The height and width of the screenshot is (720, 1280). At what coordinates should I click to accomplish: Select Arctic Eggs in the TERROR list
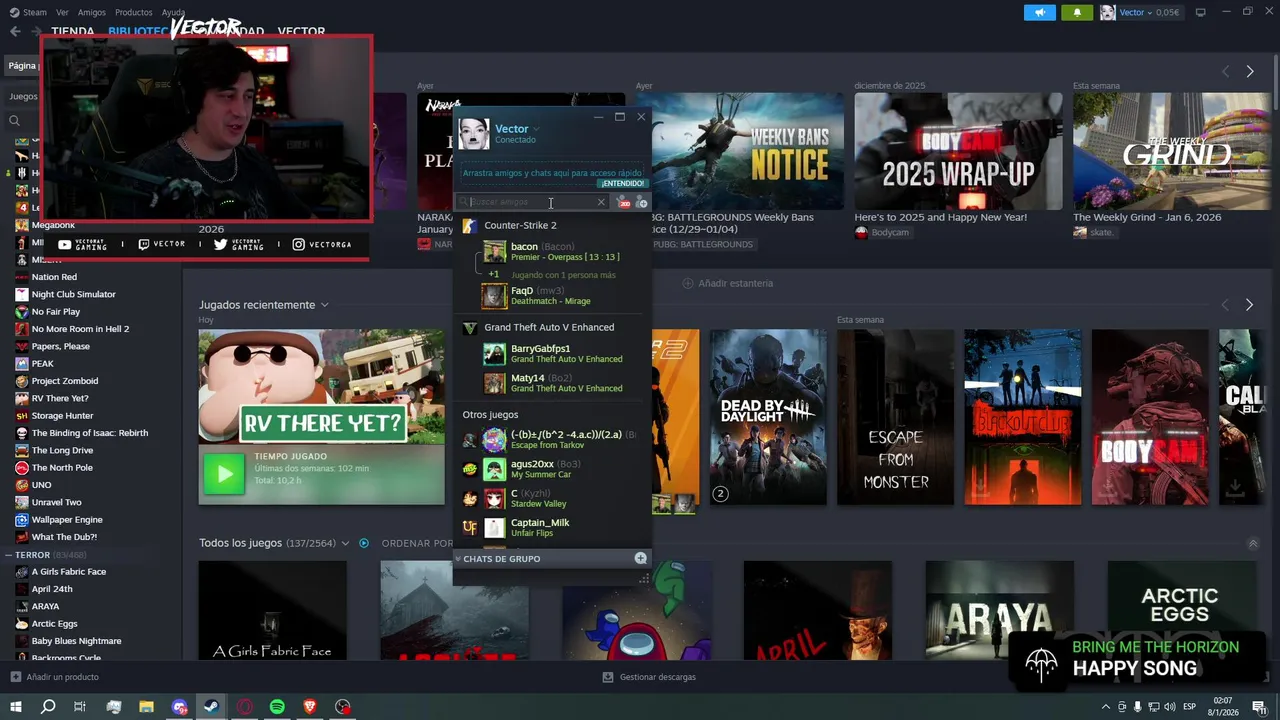click(54, 624)
